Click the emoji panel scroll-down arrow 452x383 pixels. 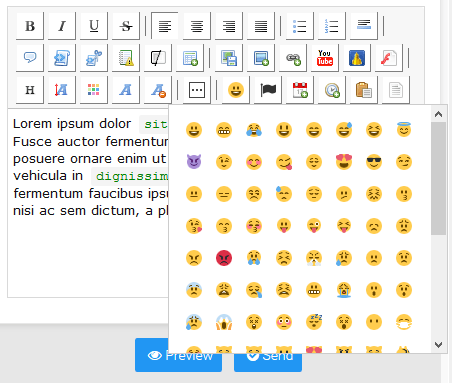[x=438, y=344]
